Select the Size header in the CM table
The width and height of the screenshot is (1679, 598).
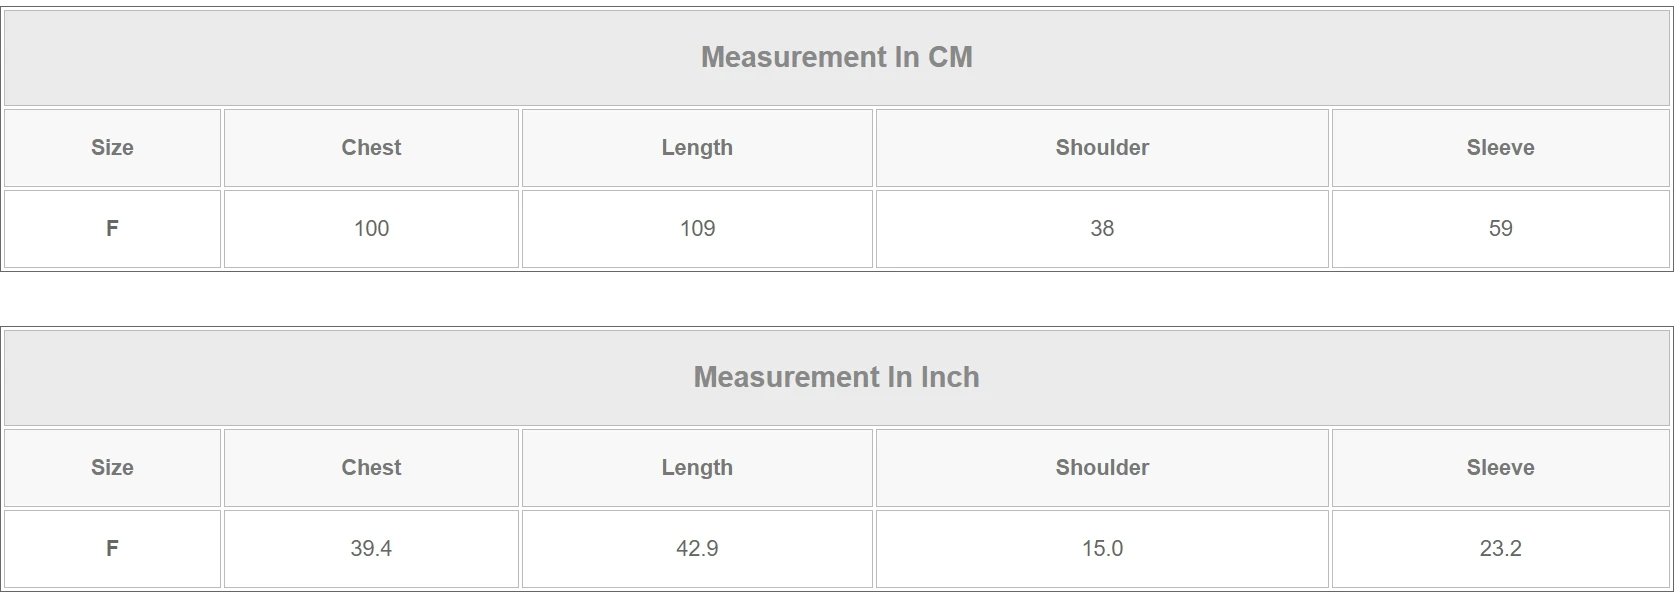pos(112,148)
